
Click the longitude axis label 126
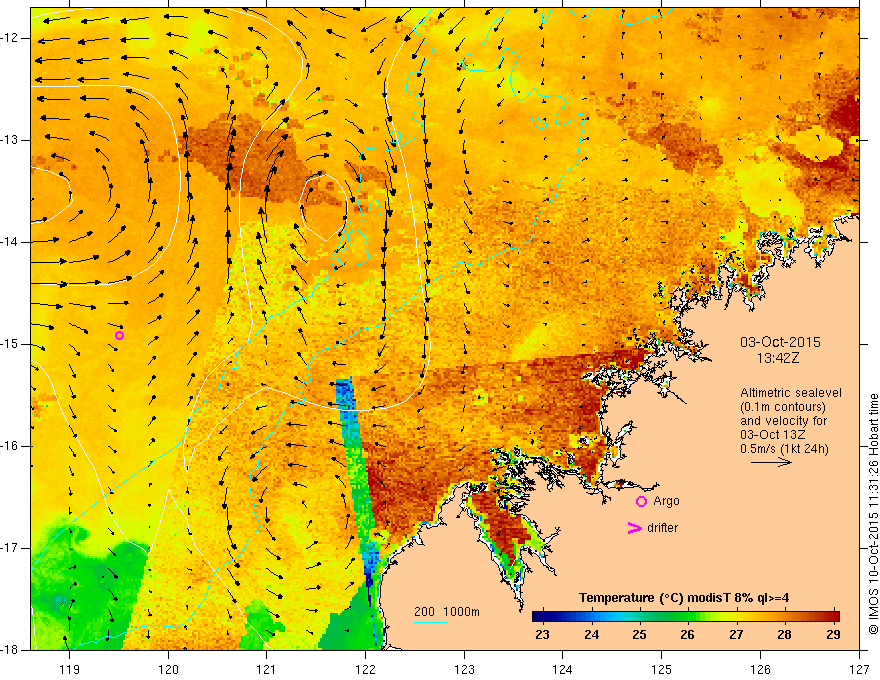coord(760,669)
